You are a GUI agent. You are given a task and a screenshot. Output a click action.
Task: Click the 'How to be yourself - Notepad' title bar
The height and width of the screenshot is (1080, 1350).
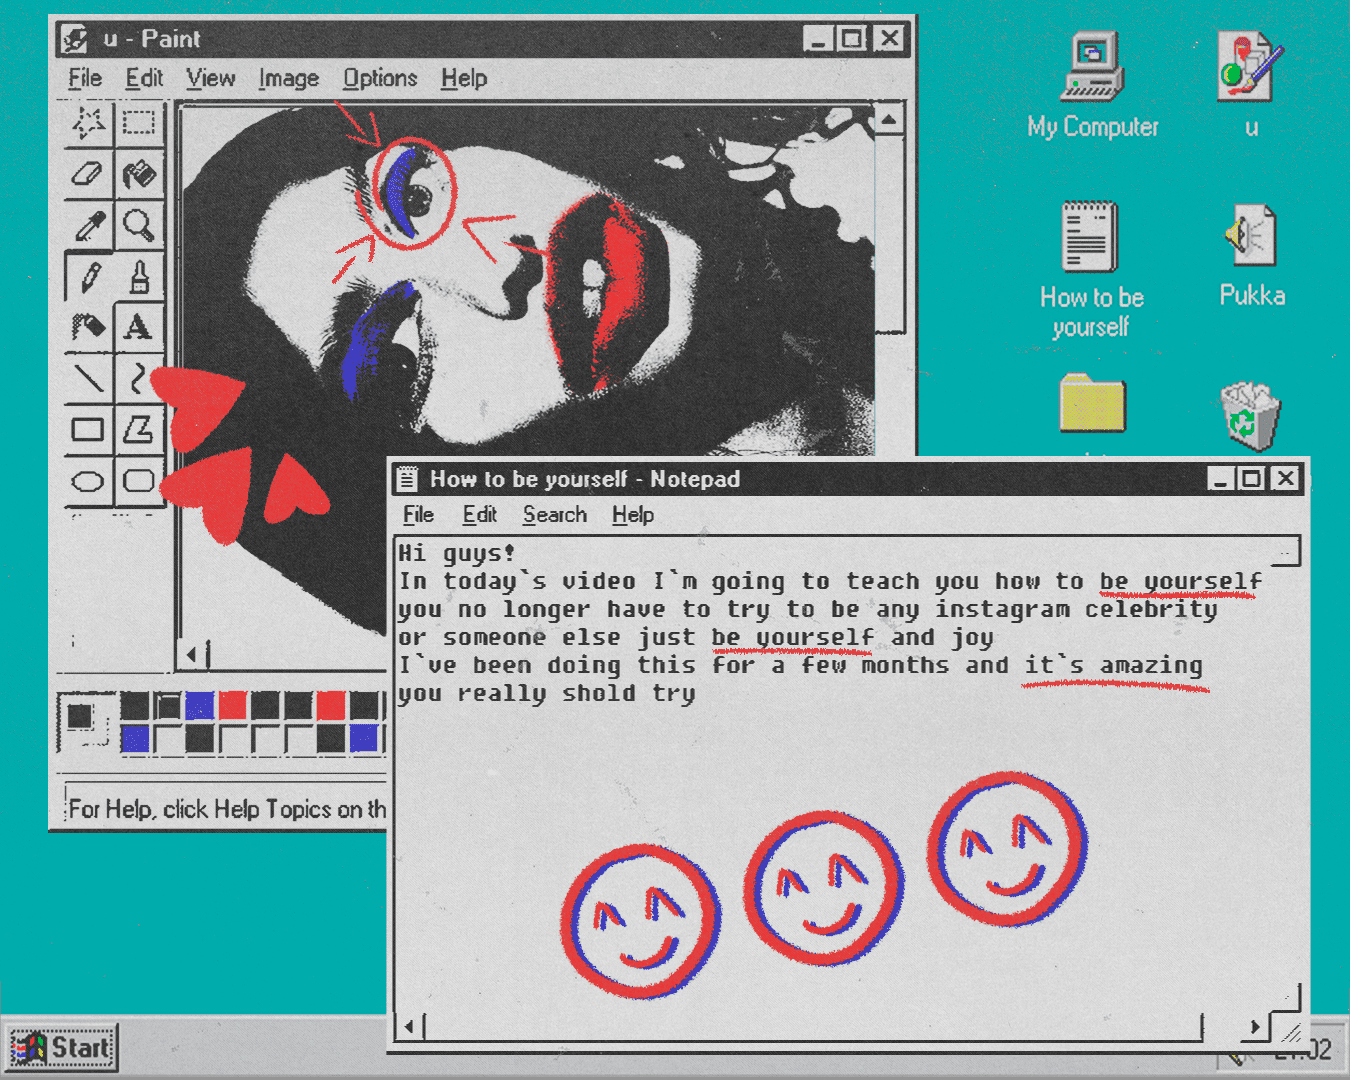click(848, 479)
